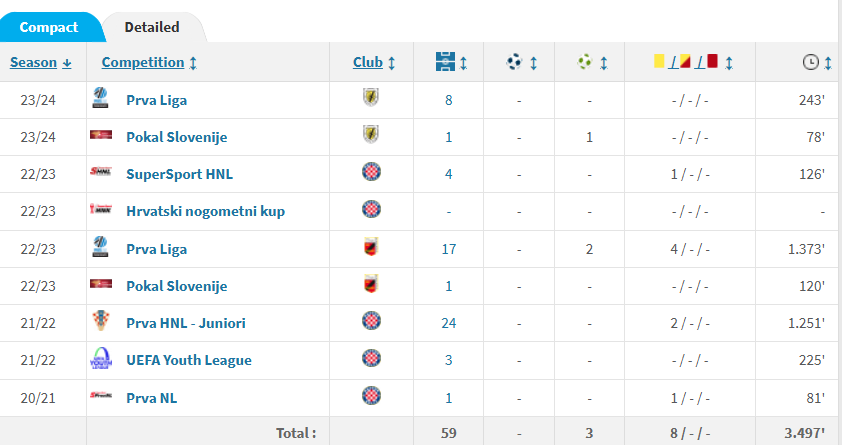Open red-black club crest in 22/23 Prva Liga row
Image resolution: width=842 pixels, height=445 pixels.
coord(371,247)
